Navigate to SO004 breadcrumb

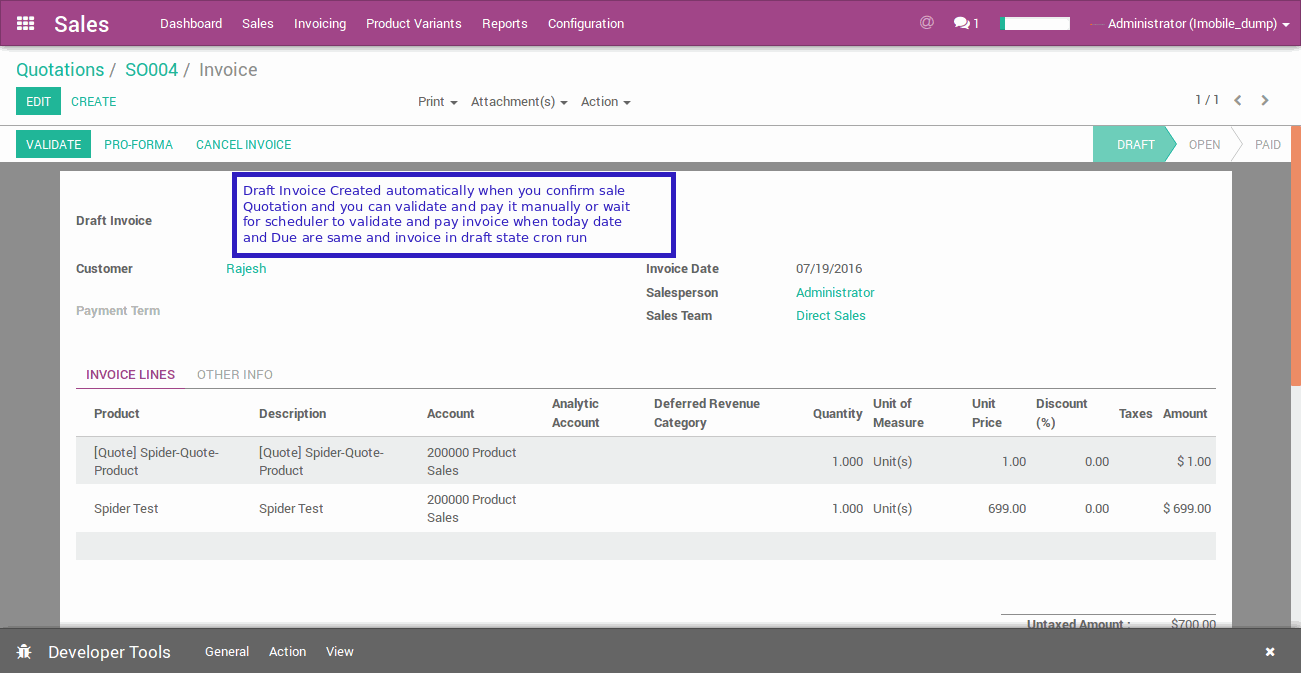[151, 70]
